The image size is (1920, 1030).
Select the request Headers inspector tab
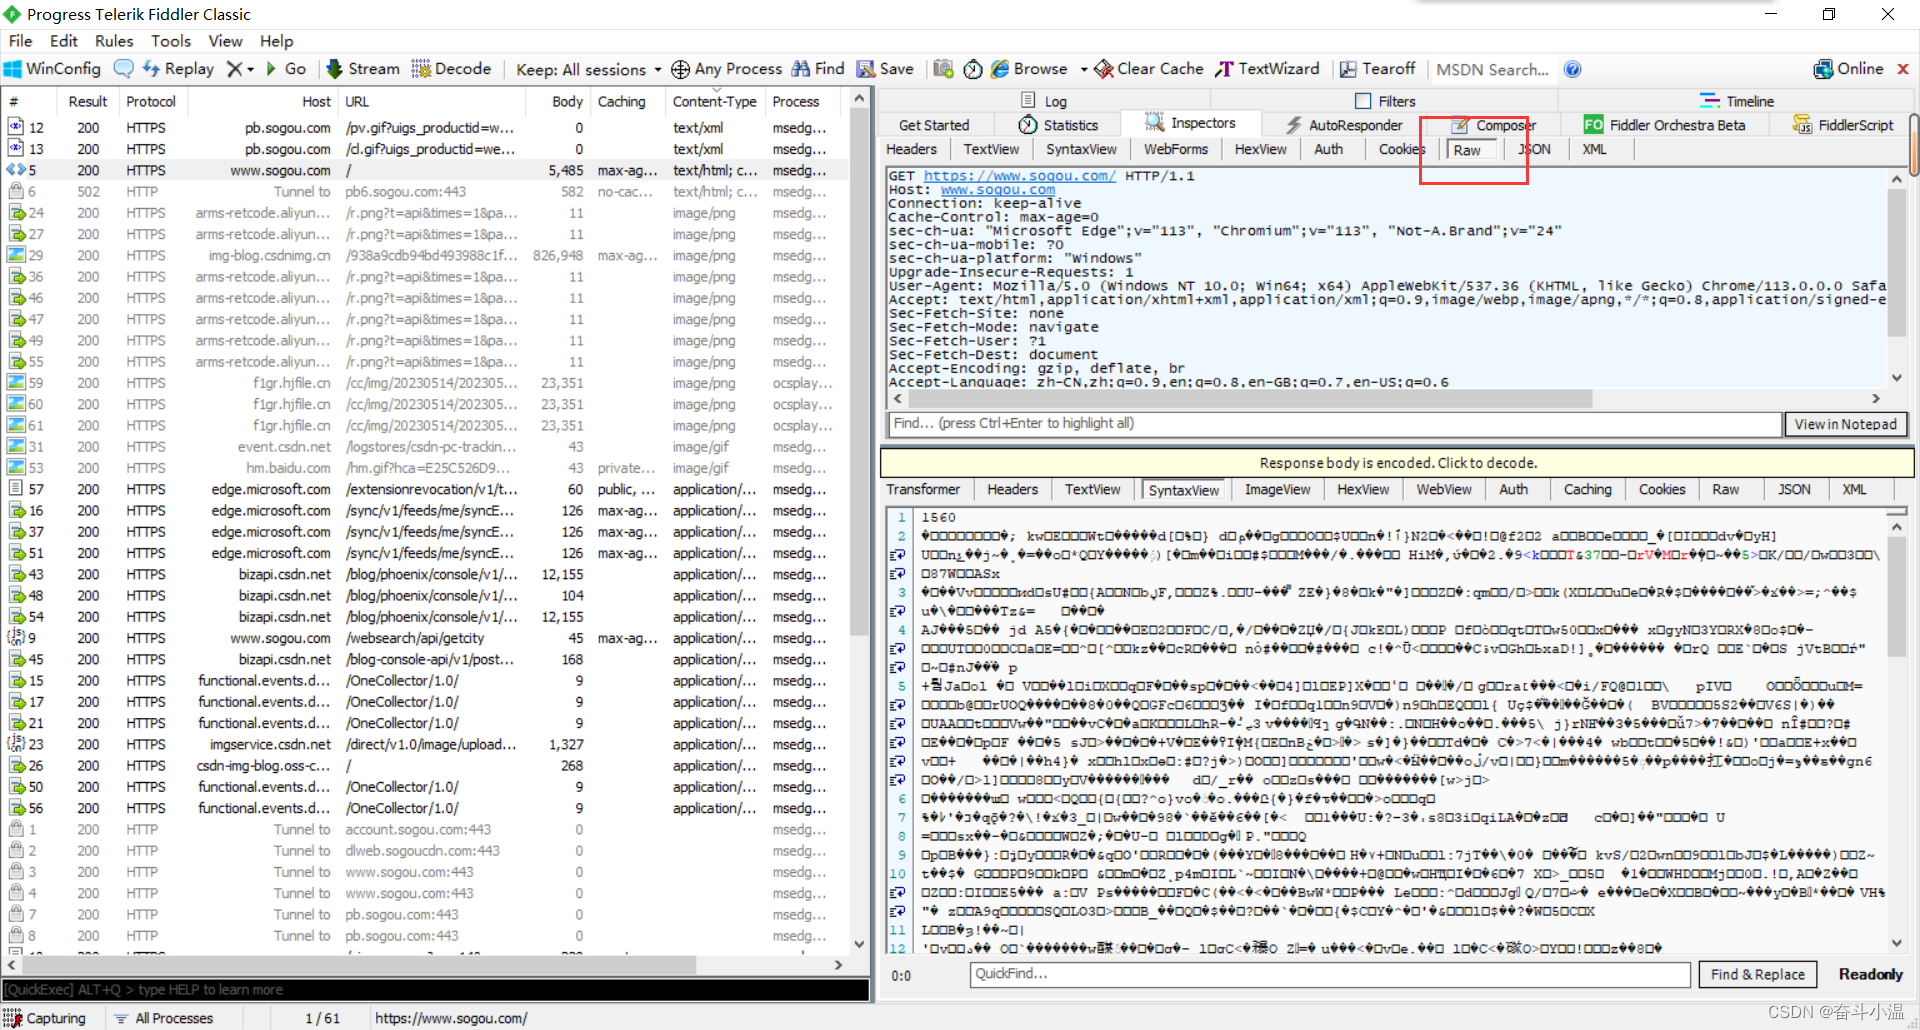pos(911,149)
